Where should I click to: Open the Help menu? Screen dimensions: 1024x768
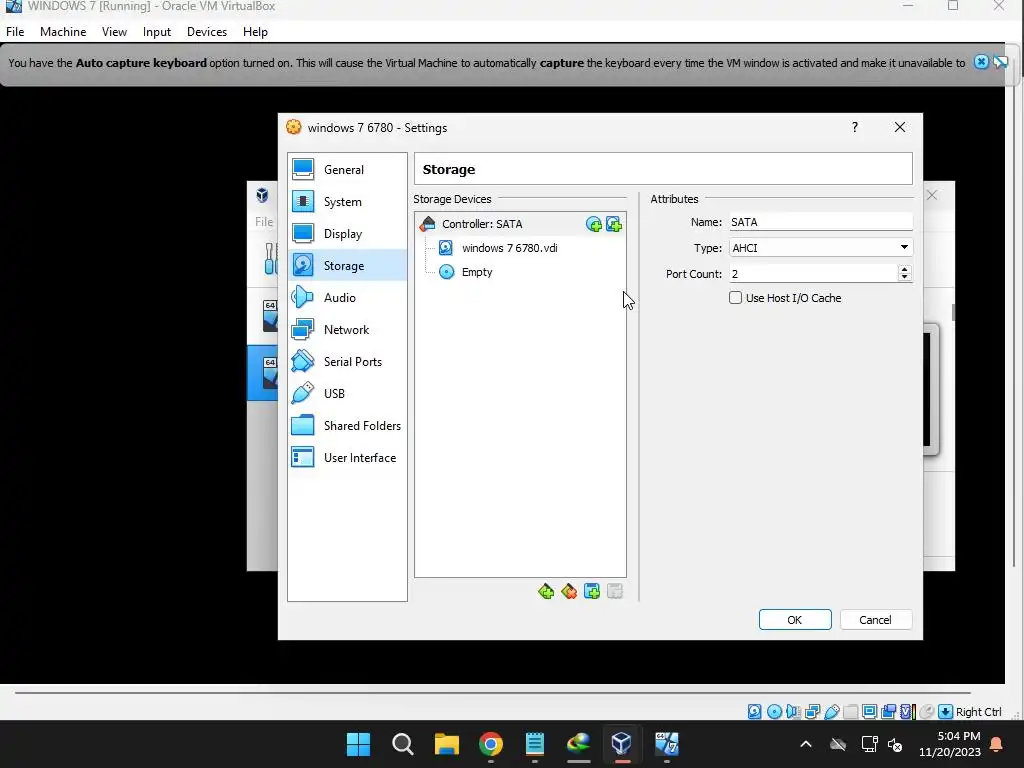pyautogui.click(x=255, y=32)
